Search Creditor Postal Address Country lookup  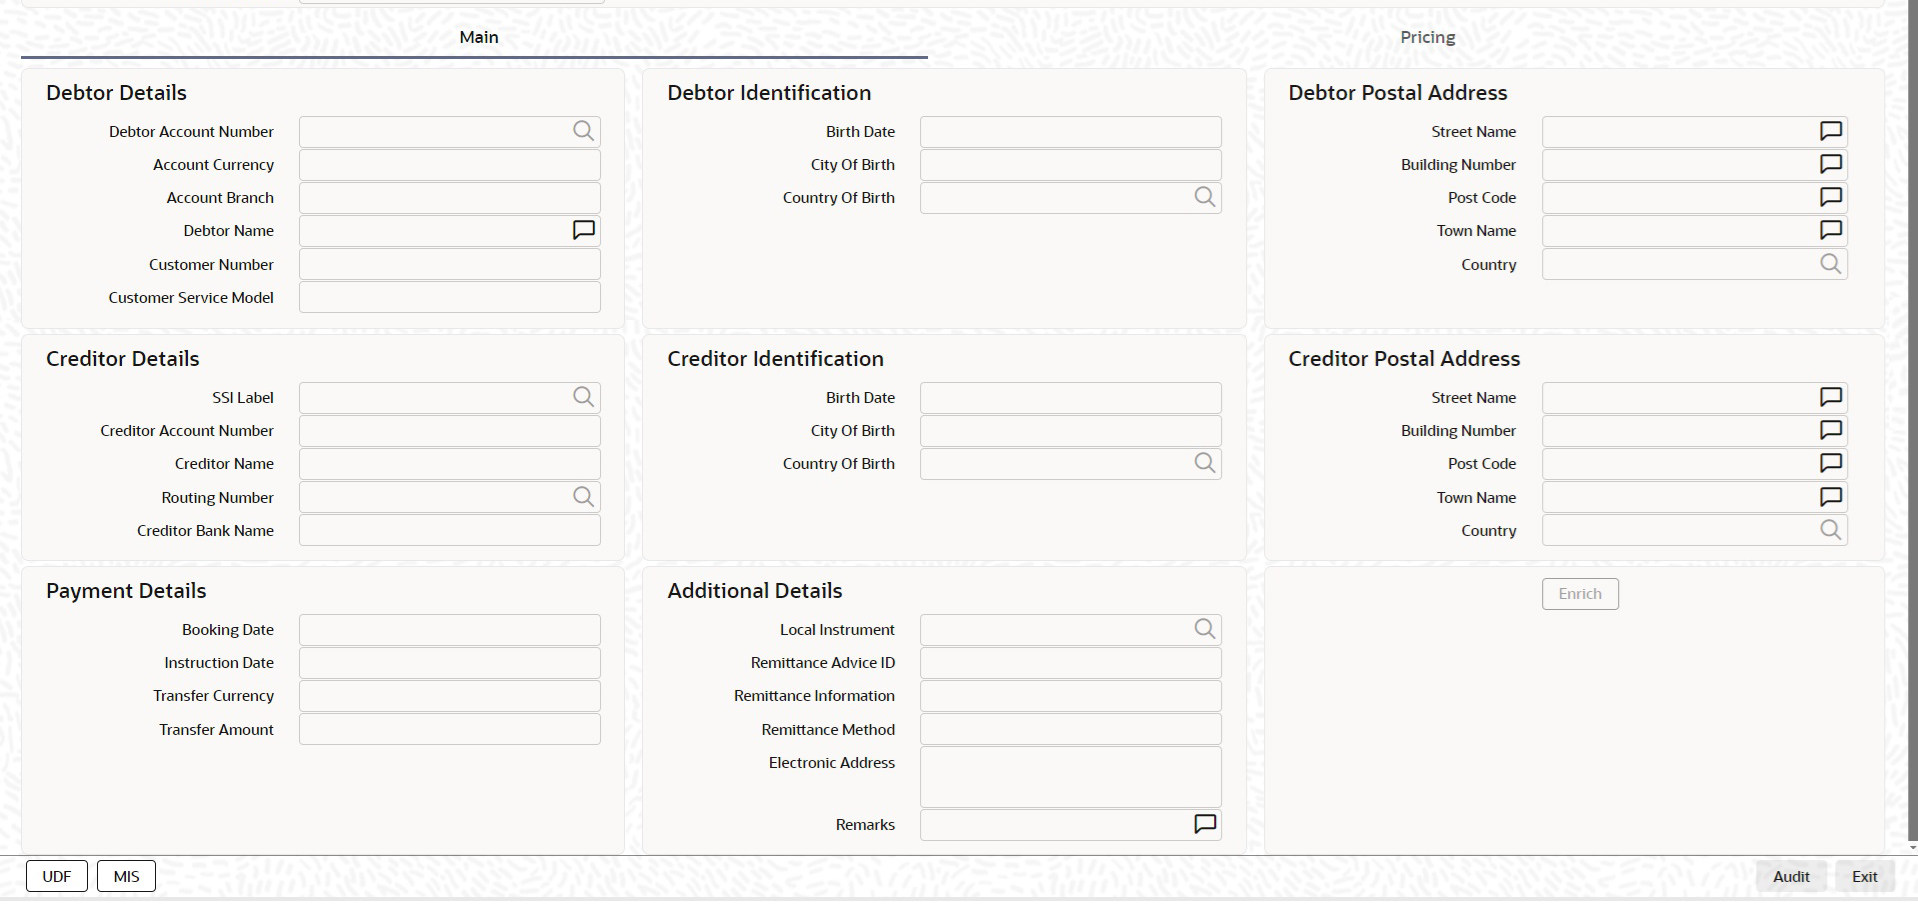[1830, 530]
